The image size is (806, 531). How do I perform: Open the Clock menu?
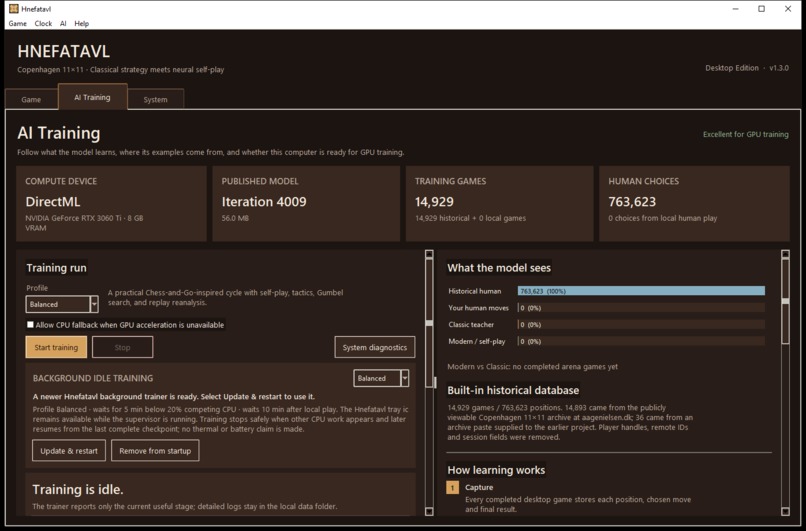point(43,23)
